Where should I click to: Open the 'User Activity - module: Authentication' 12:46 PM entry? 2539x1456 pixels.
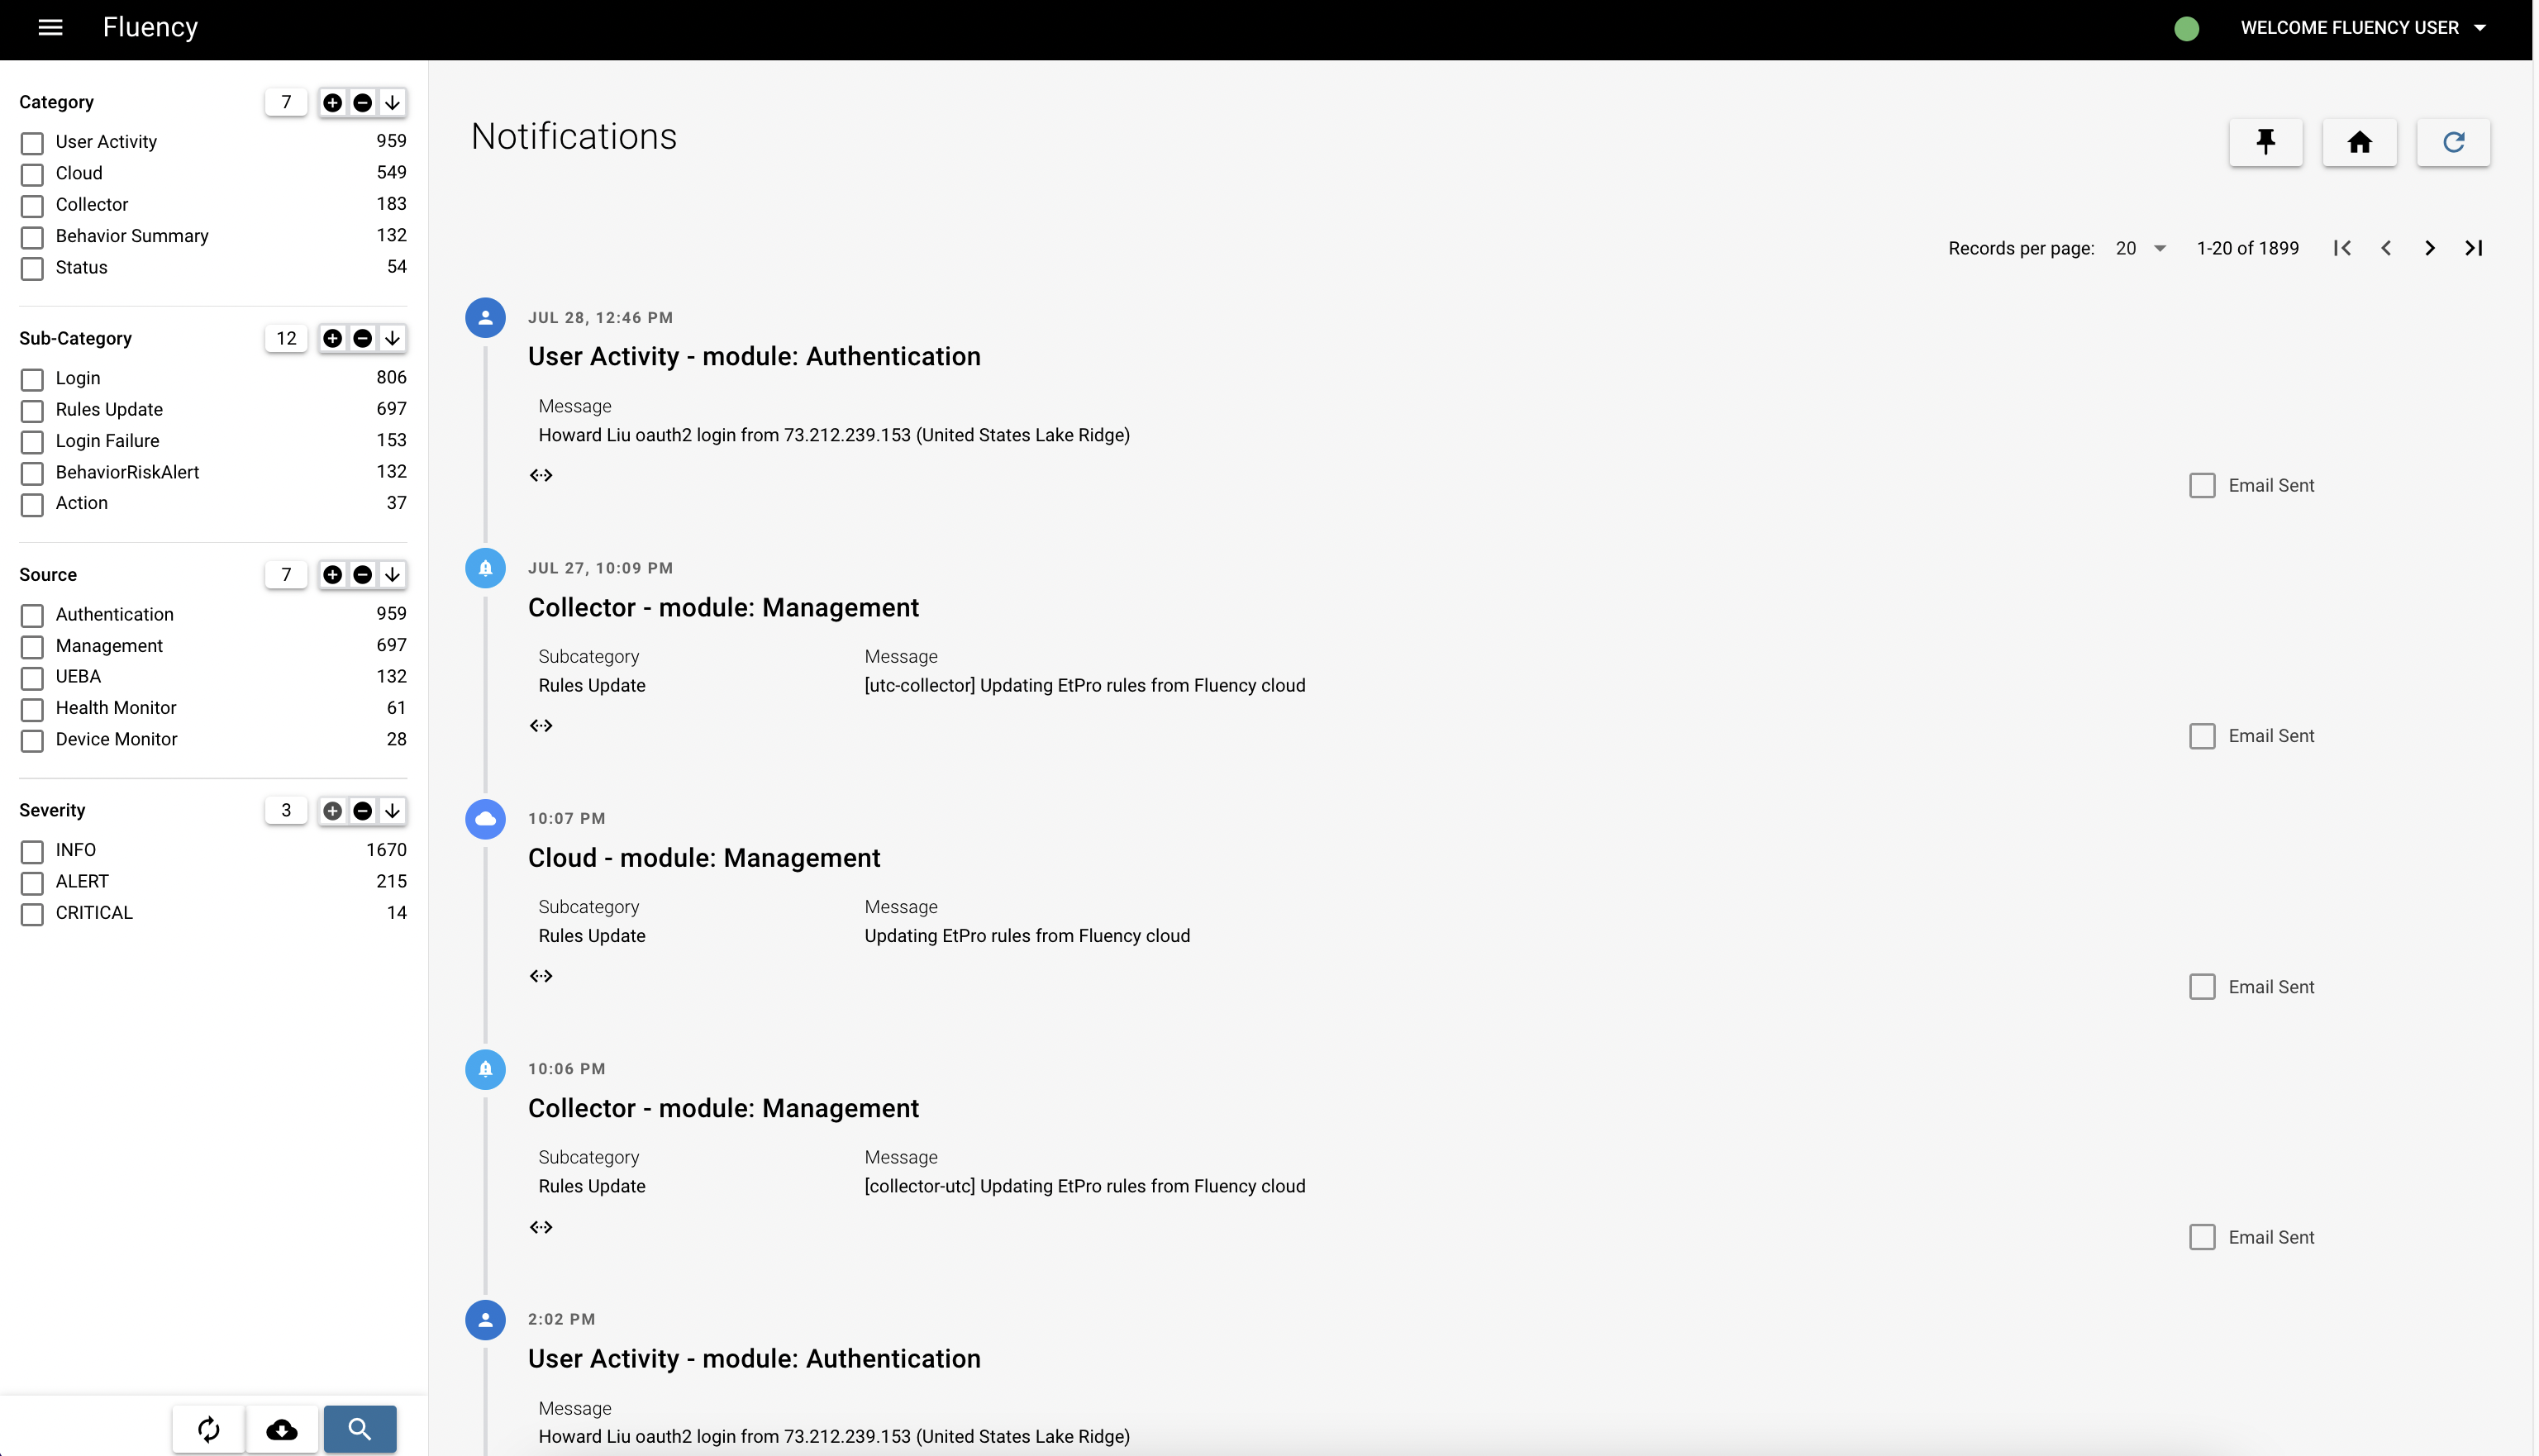(x=754, y=356)
